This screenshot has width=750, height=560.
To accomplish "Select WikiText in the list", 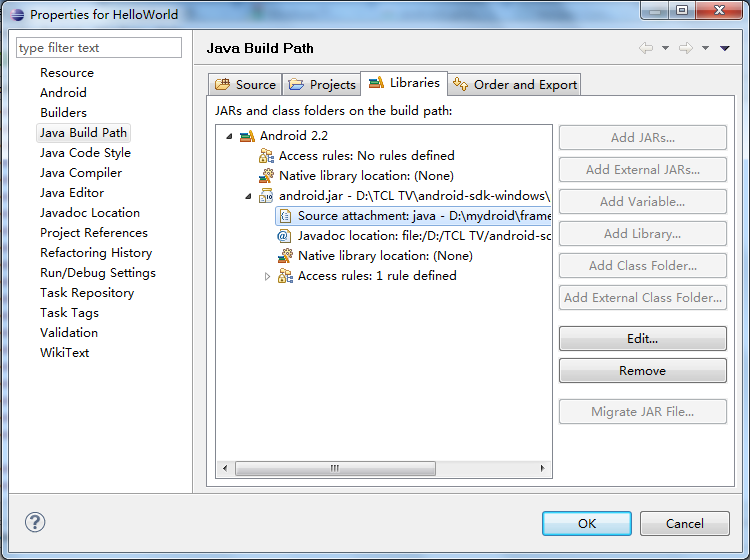I will coord(65,353).
